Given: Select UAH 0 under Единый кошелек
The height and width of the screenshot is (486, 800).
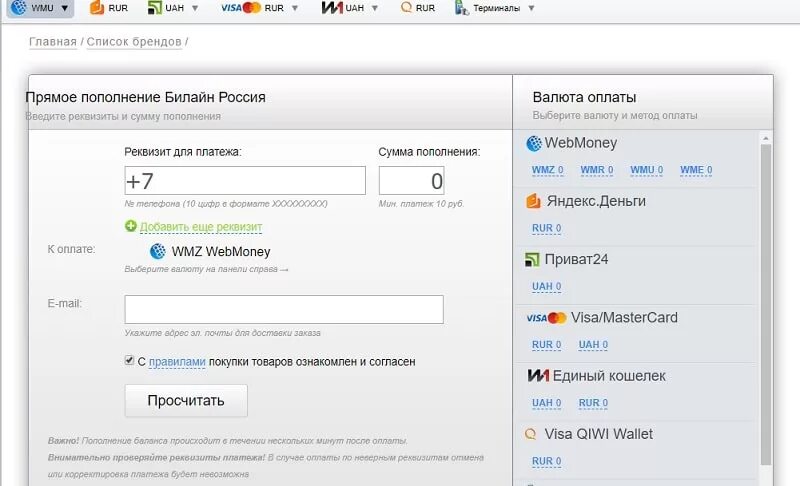Looking at the screenshot, I should click(546, 402).
